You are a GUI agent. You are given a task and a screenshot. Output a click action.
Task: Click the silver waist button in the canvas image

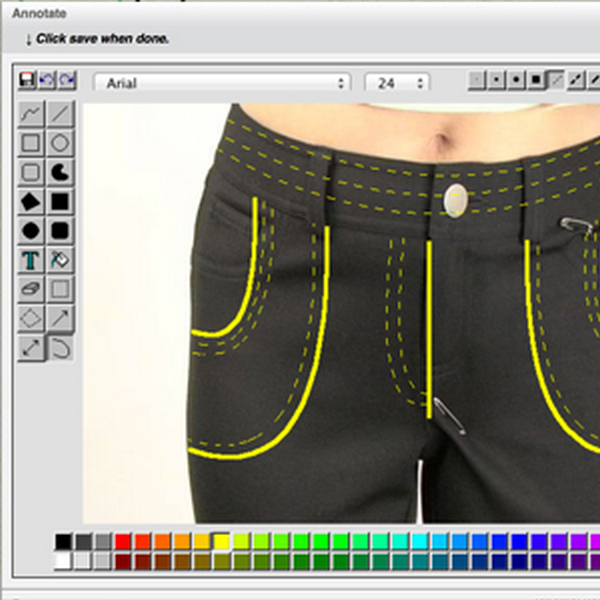point(455,201)
